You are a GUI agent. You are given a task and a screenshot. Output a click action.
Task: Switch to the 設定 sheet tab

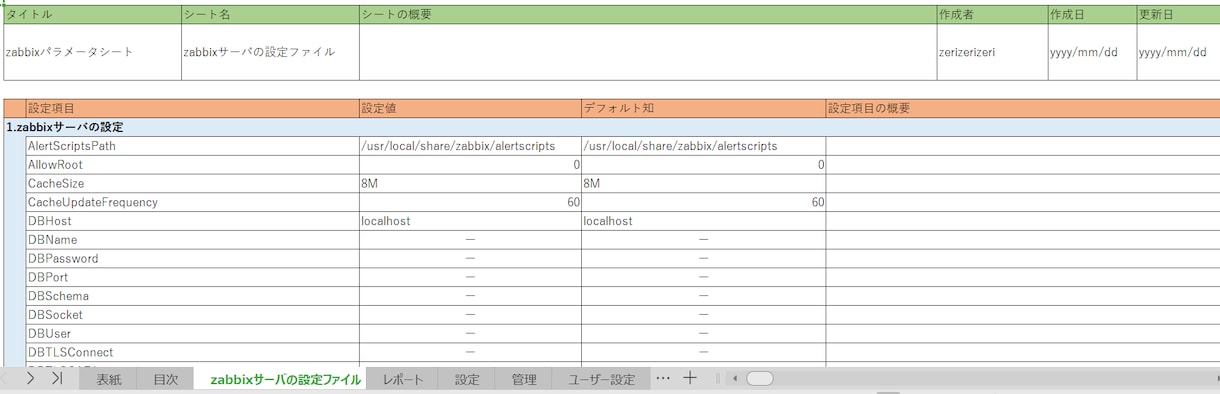(467, 380)
